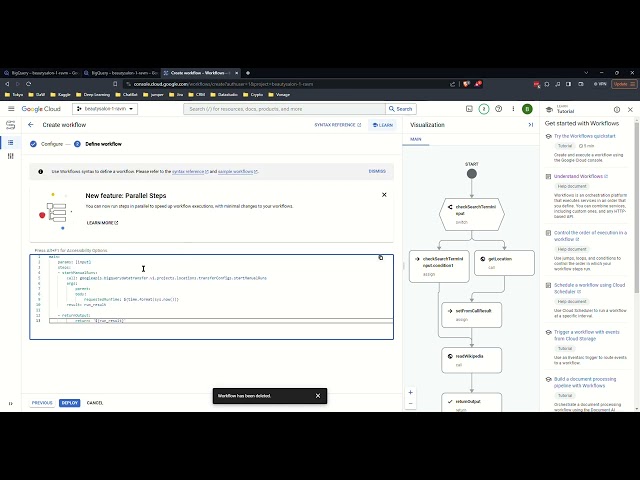Select the checkSearchTermInInput switch node
640x480 pixels.
click(471, 214)
